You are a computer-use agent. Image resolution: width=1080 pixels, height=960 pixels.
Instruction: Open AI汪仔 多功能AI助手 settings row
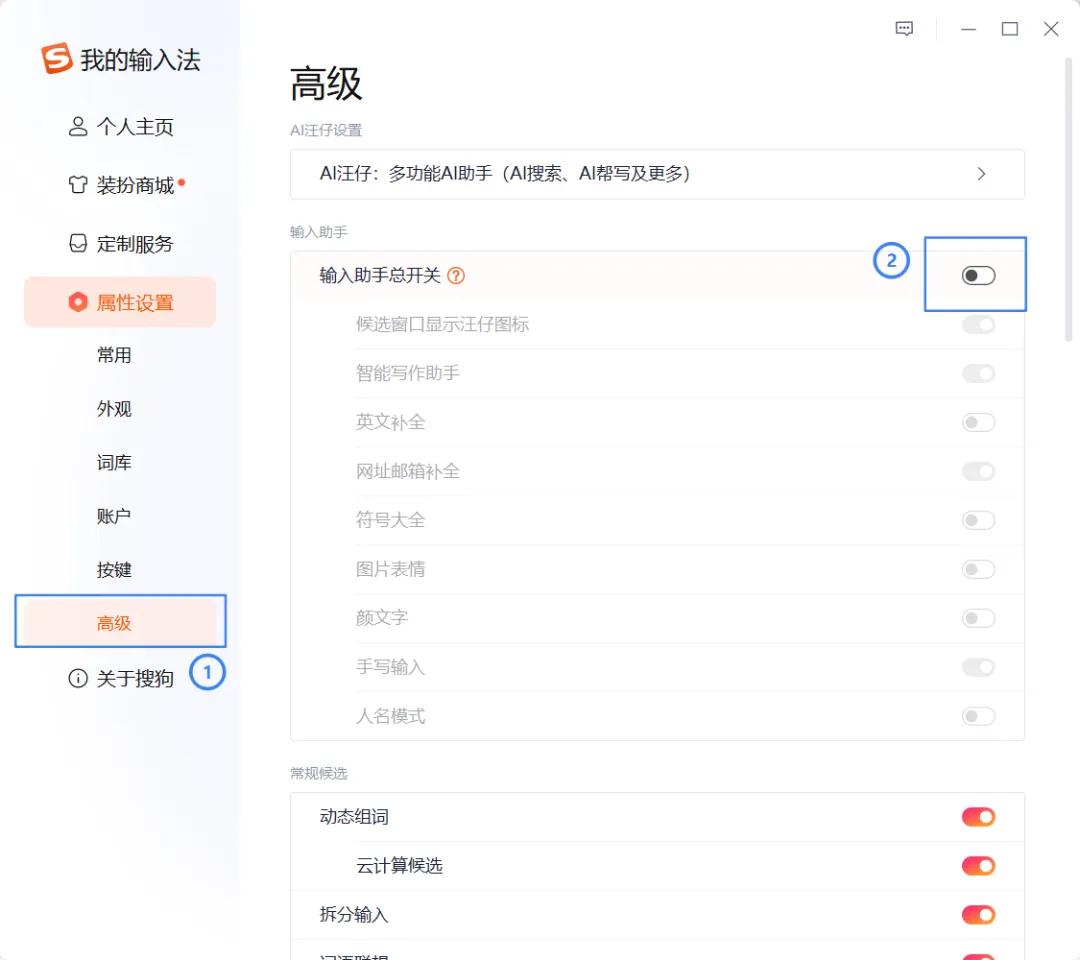point(657,174)
